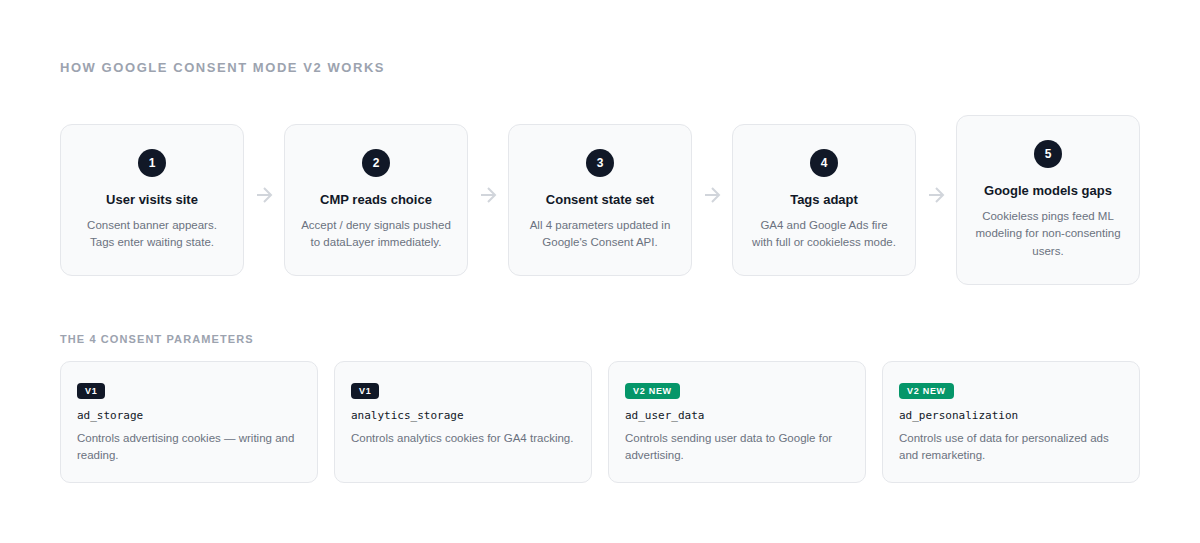
Task: Click the step 1 number circle
Action: [x=152, y=163]
